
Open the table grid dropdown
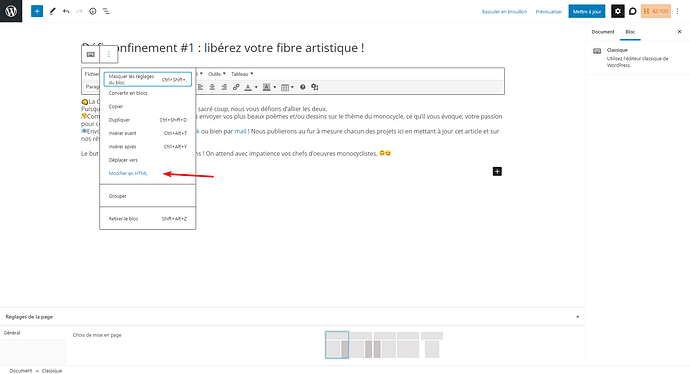point(287,87)
